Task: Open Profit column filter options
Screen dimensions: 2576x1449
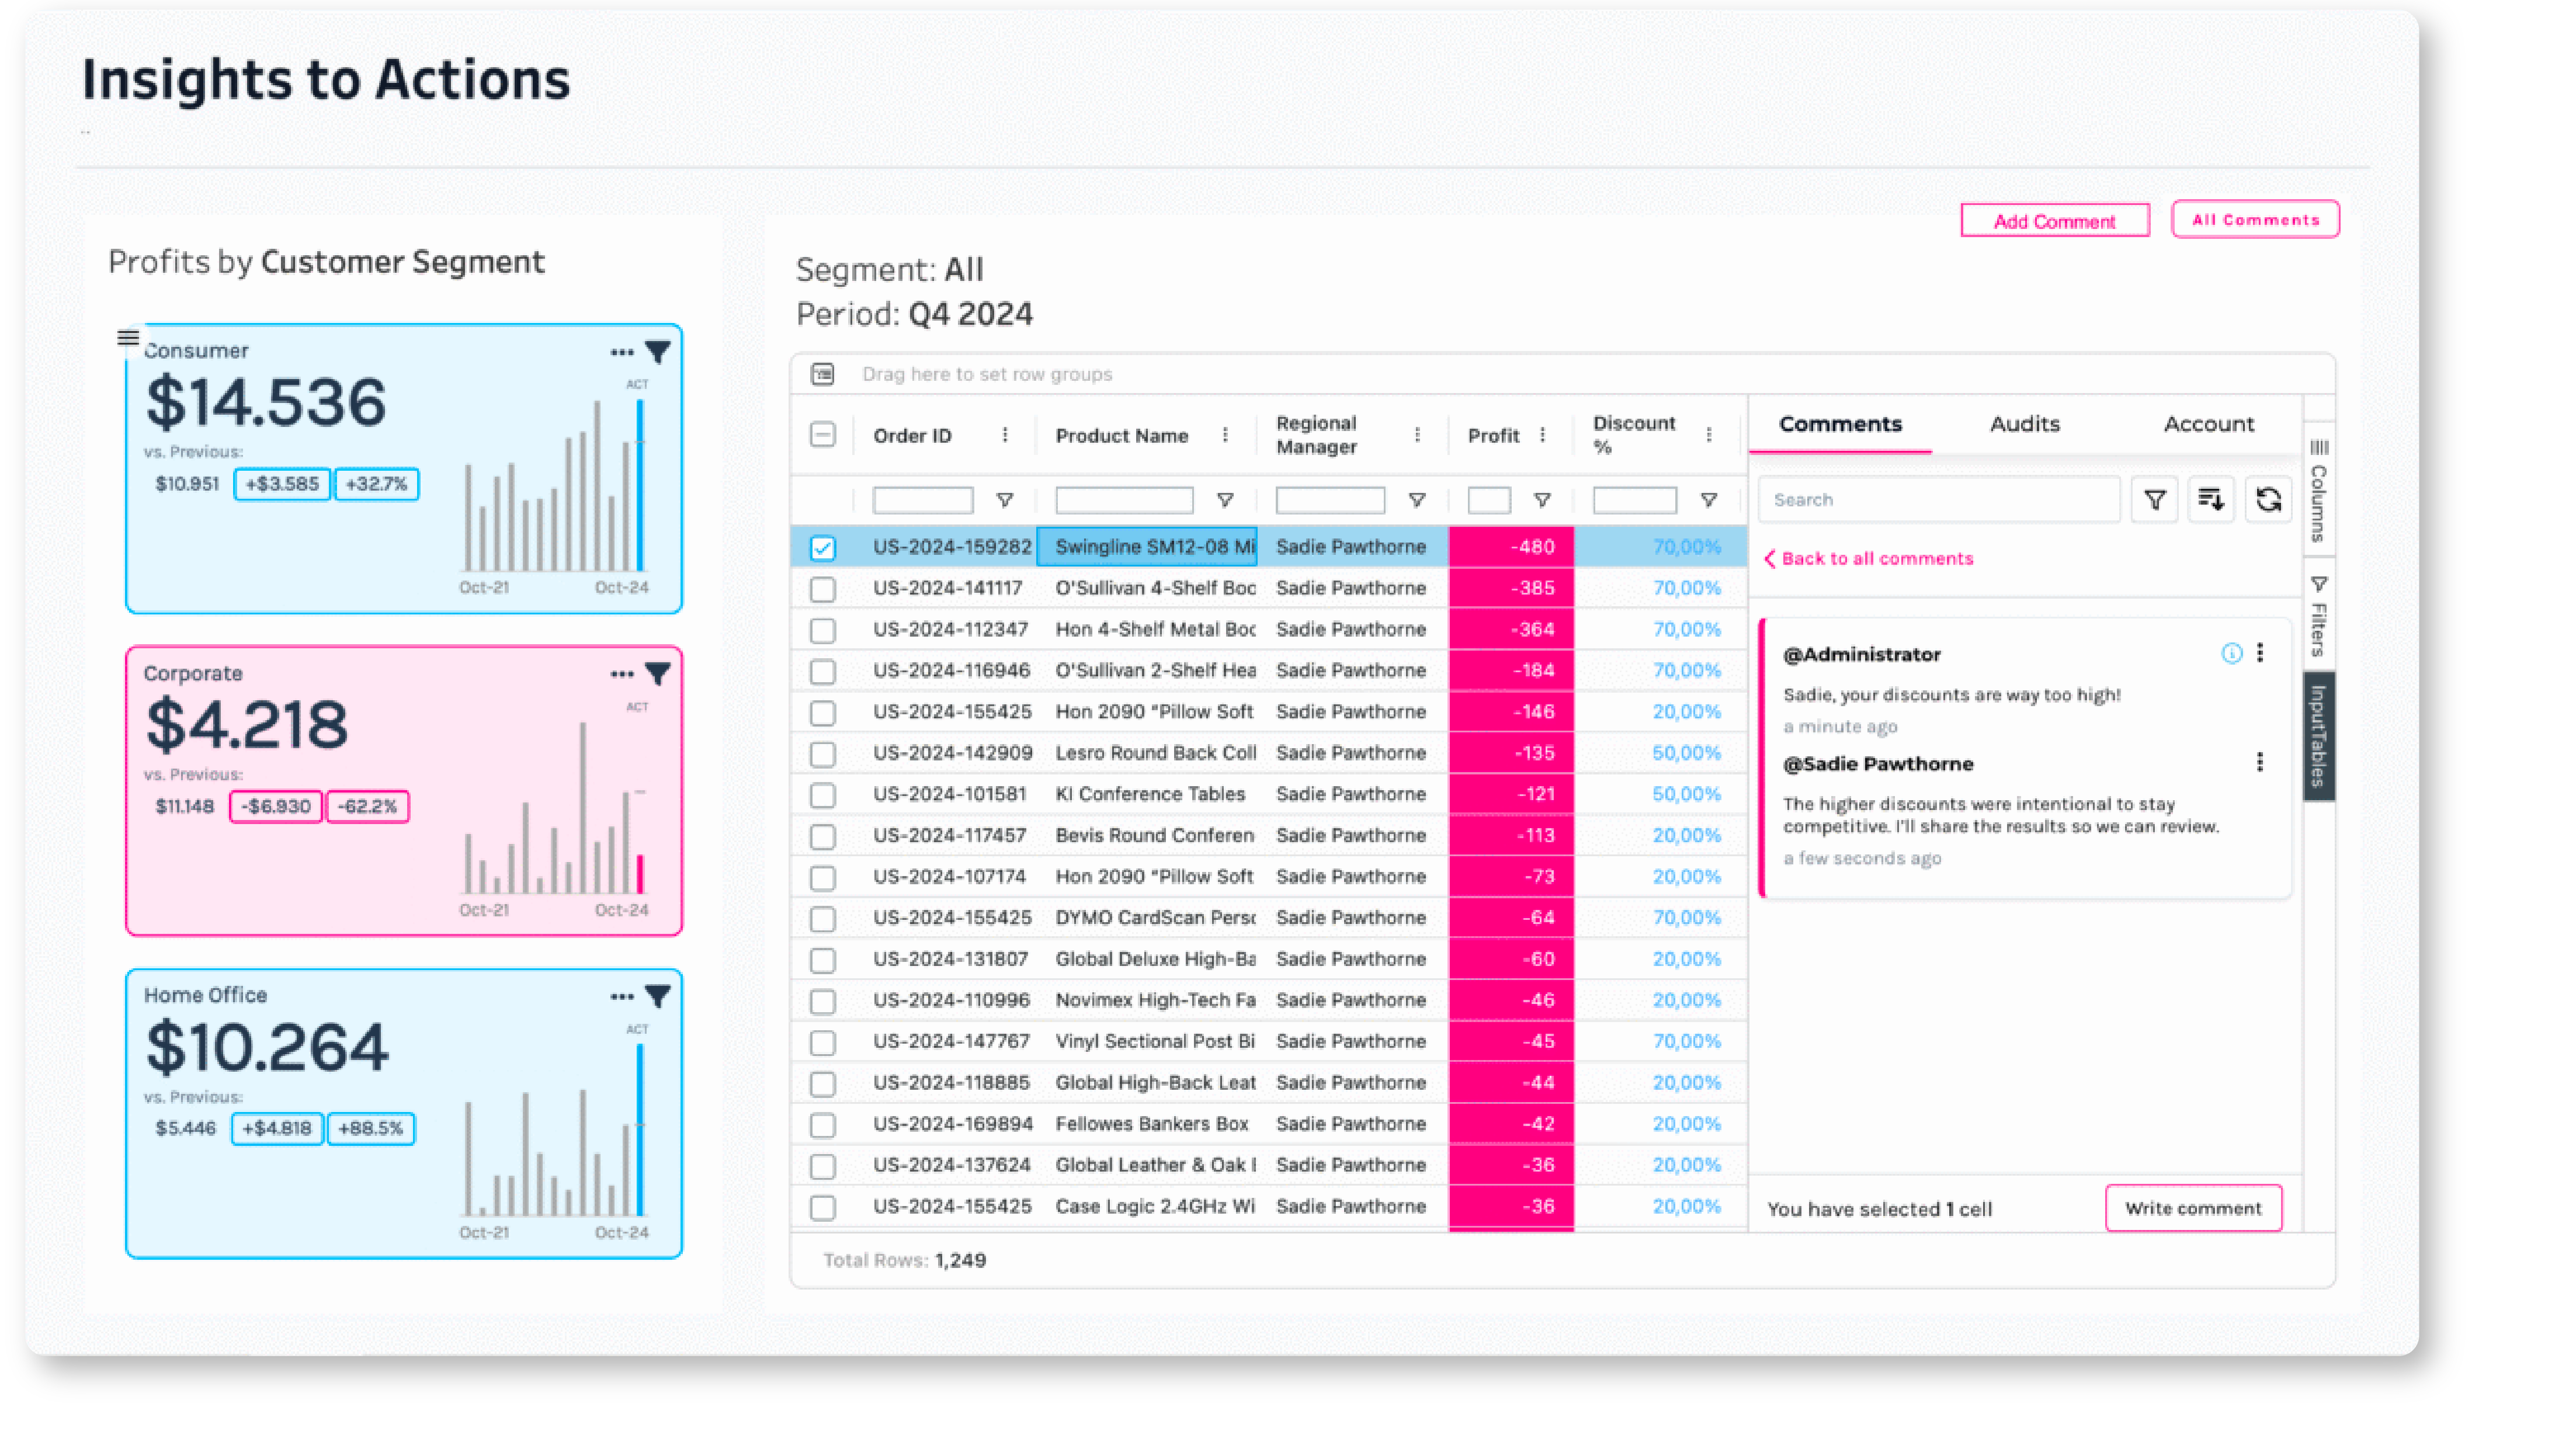Action: coord(1542,500)
